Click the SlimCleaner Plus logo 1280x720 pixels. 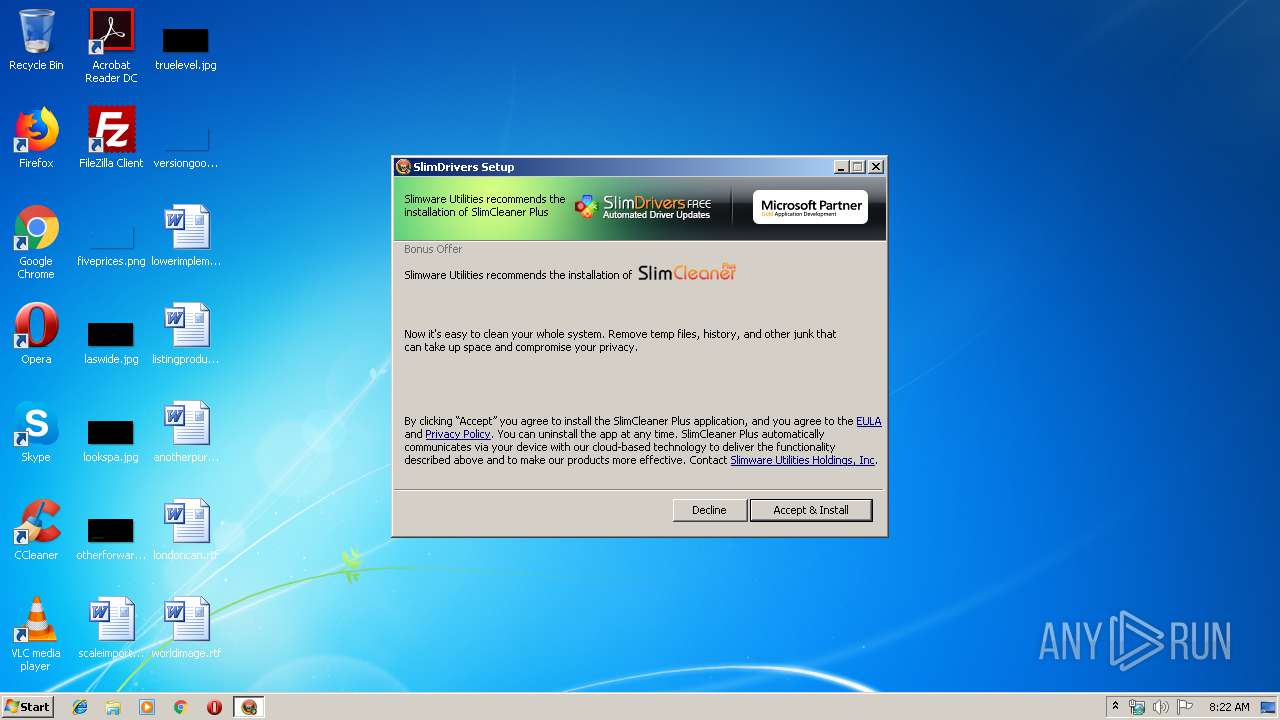click(687, 272)
